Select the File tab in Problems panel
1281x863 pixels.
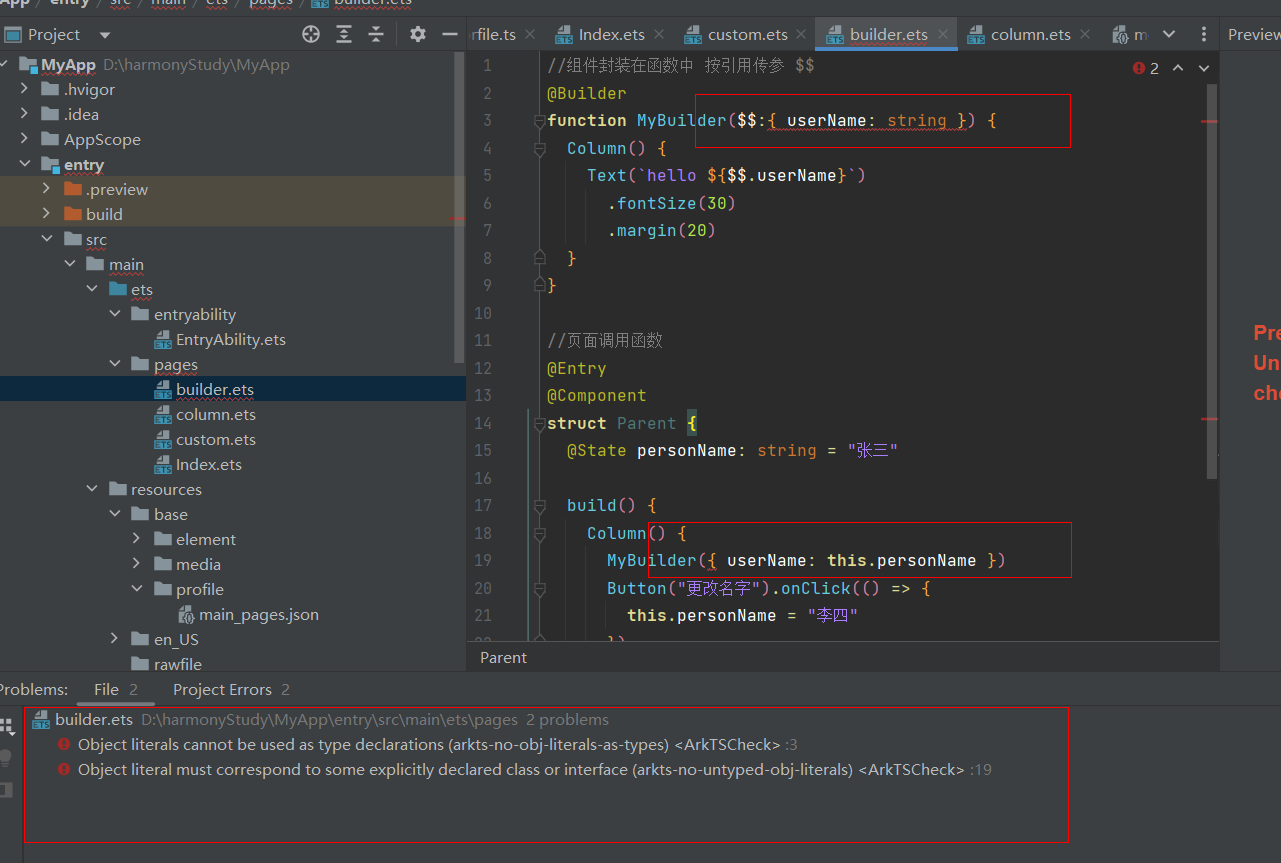click(x=115, y=690)
